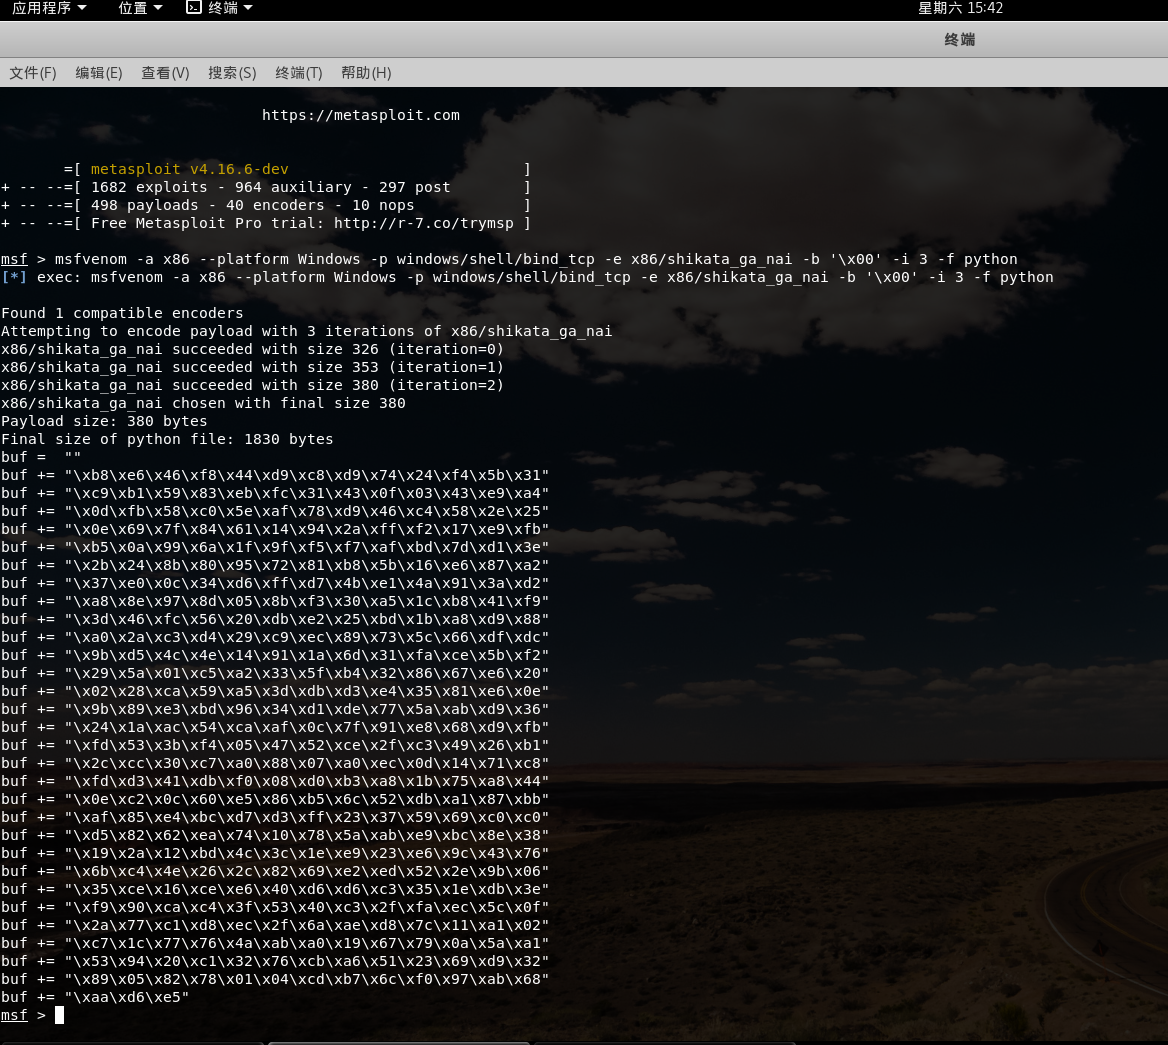Click the buf line starting \x0e\x69\x7f
1168x1045 pixels.
275,530
